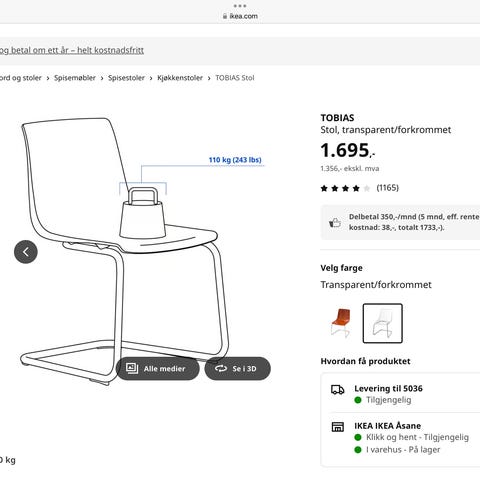This screenshot has height=480, width=480.
Task: Click the three dots above address bar
Action: tap(240, 6)
